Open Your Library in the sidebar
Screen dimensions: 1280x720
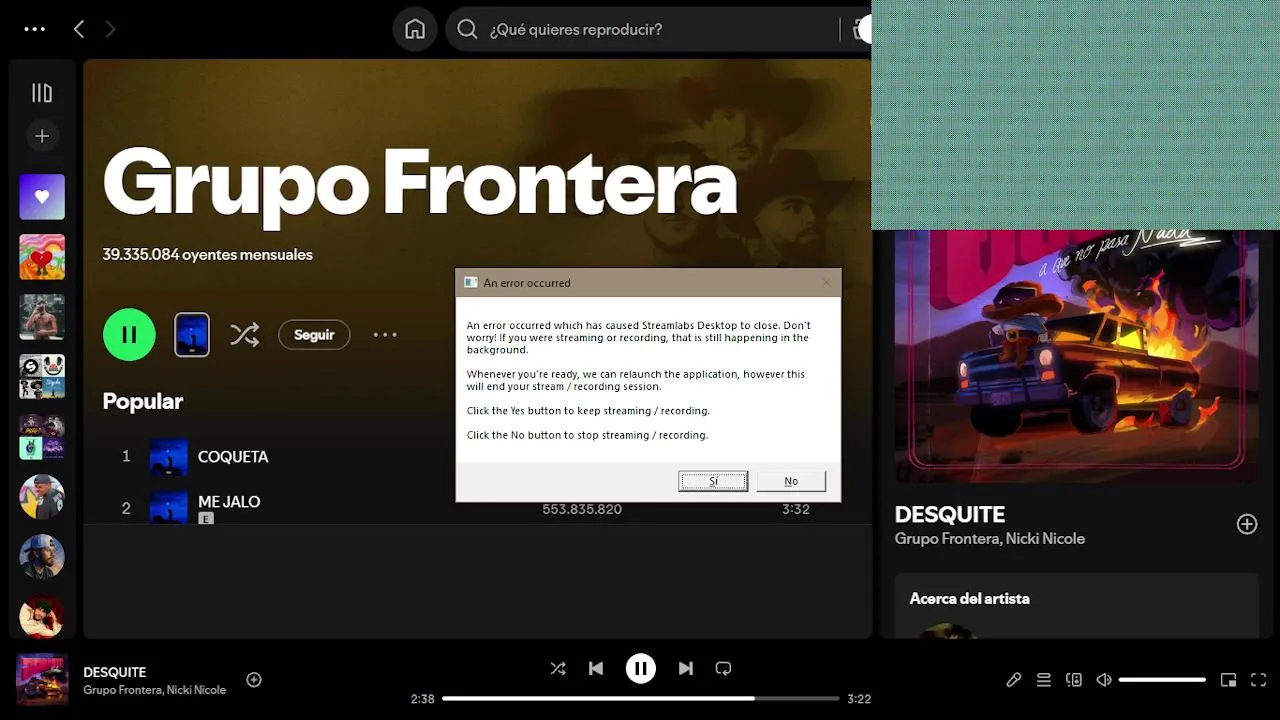click(42, 93)
